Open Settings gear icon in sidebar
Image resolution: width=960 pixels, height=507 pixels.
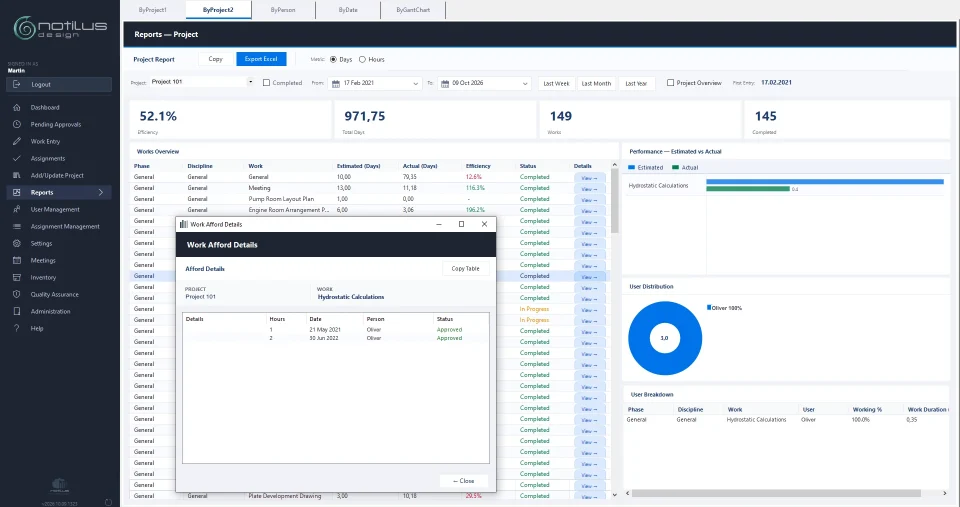click(x=17, y=243)
